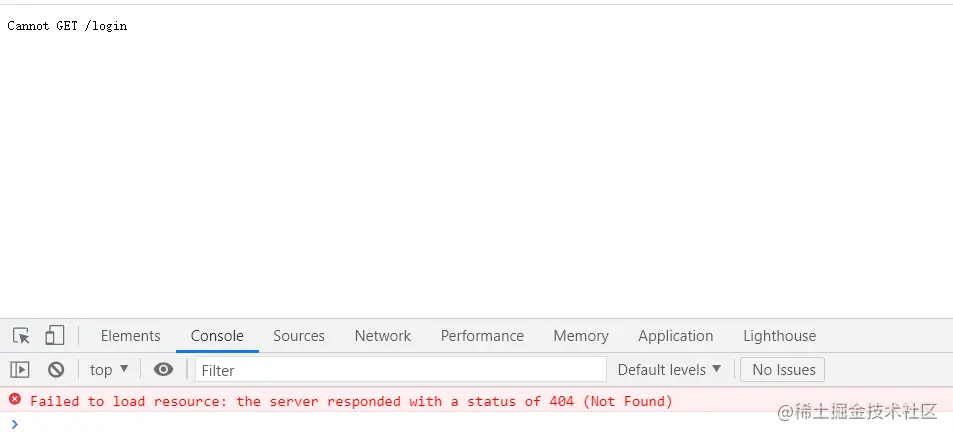953x437 pixels.
Task: Open the top JavaScript context dropdown
Action: pos(109,370)
